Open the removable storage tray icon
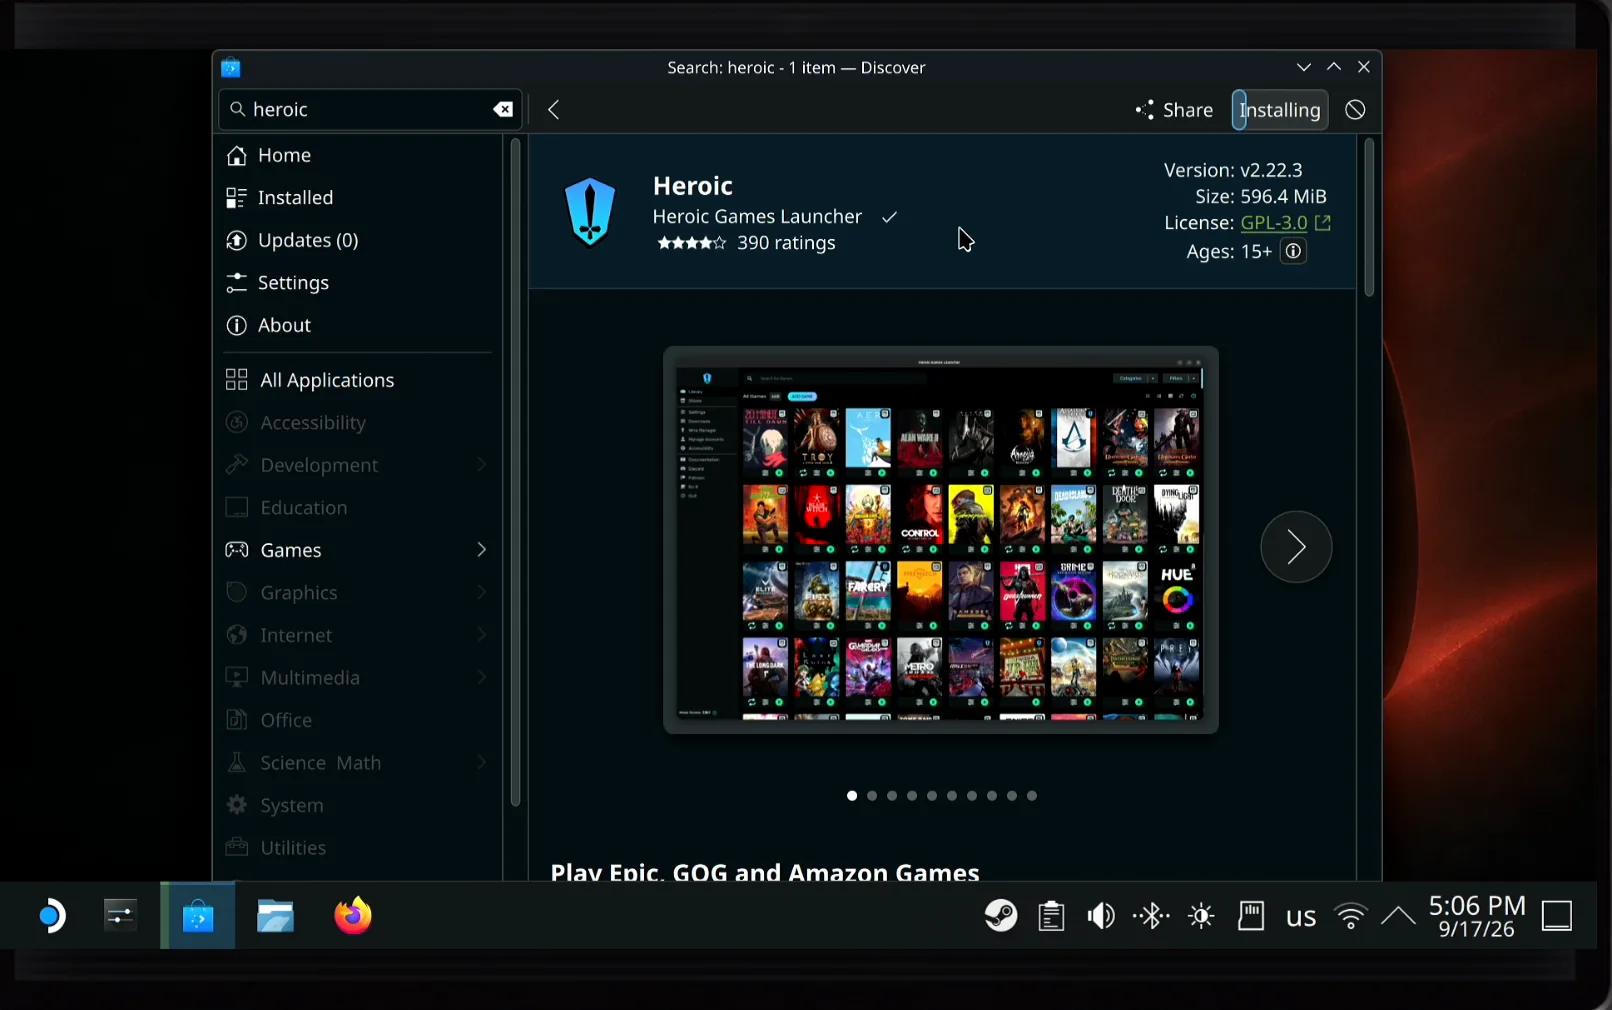This screenshot has height=1010, width=1612. pos(1251,916)
